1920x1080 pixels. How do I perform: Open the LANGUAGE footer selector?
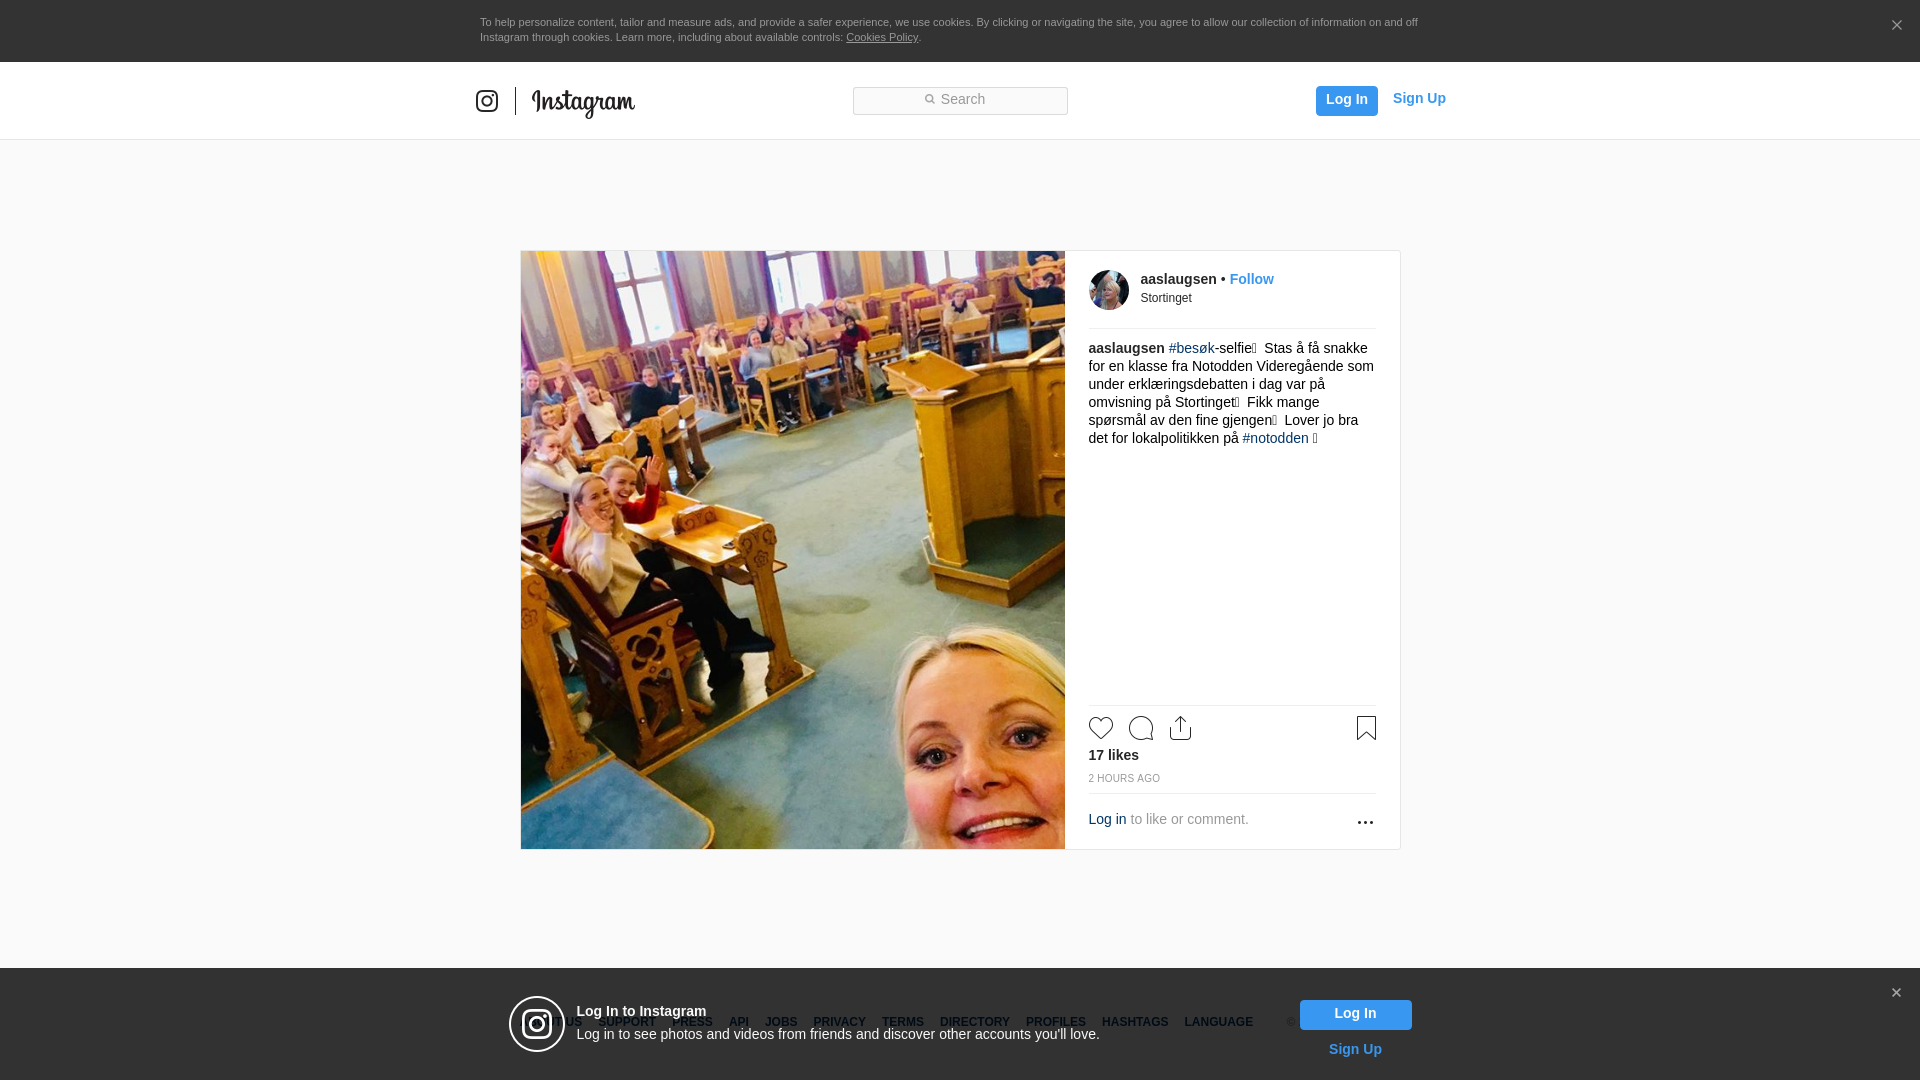(x=1218, y=1022)
